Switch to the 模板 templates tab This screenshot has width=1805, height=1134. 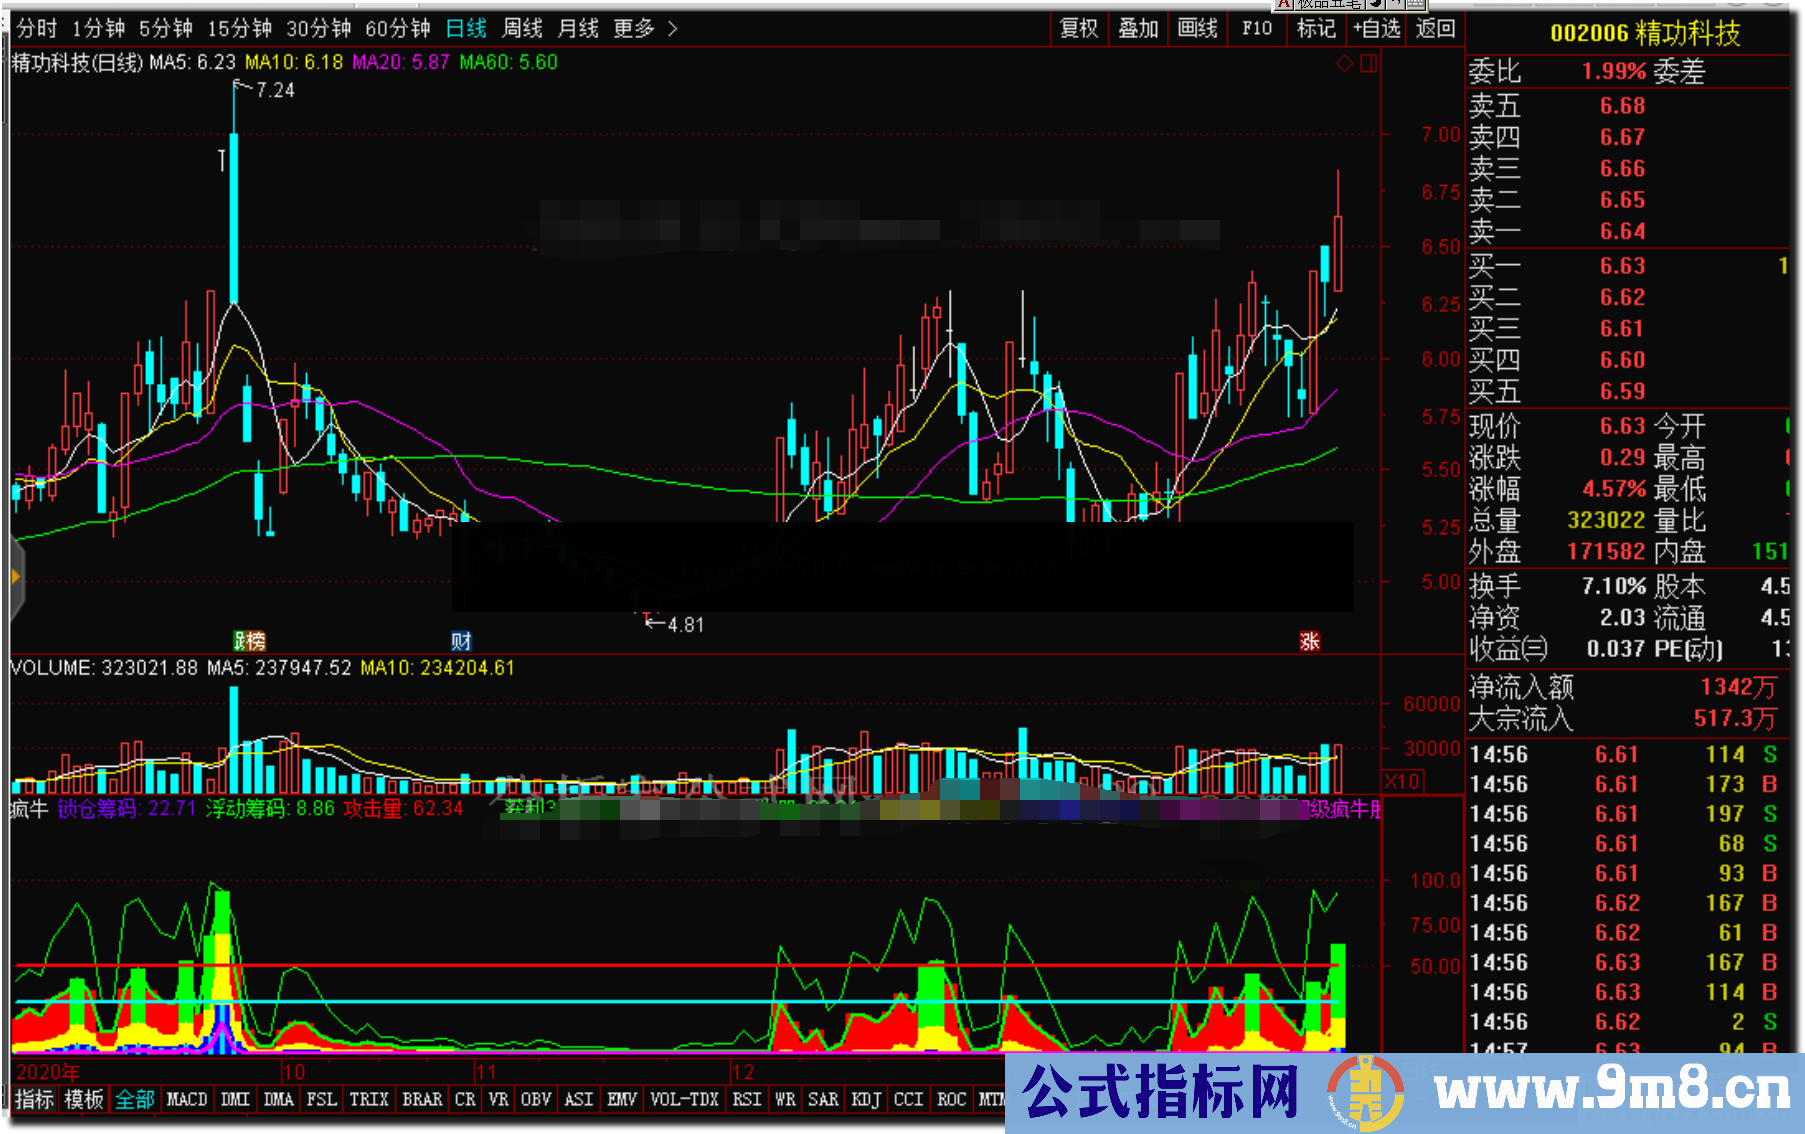click(x=82, y=1098)
